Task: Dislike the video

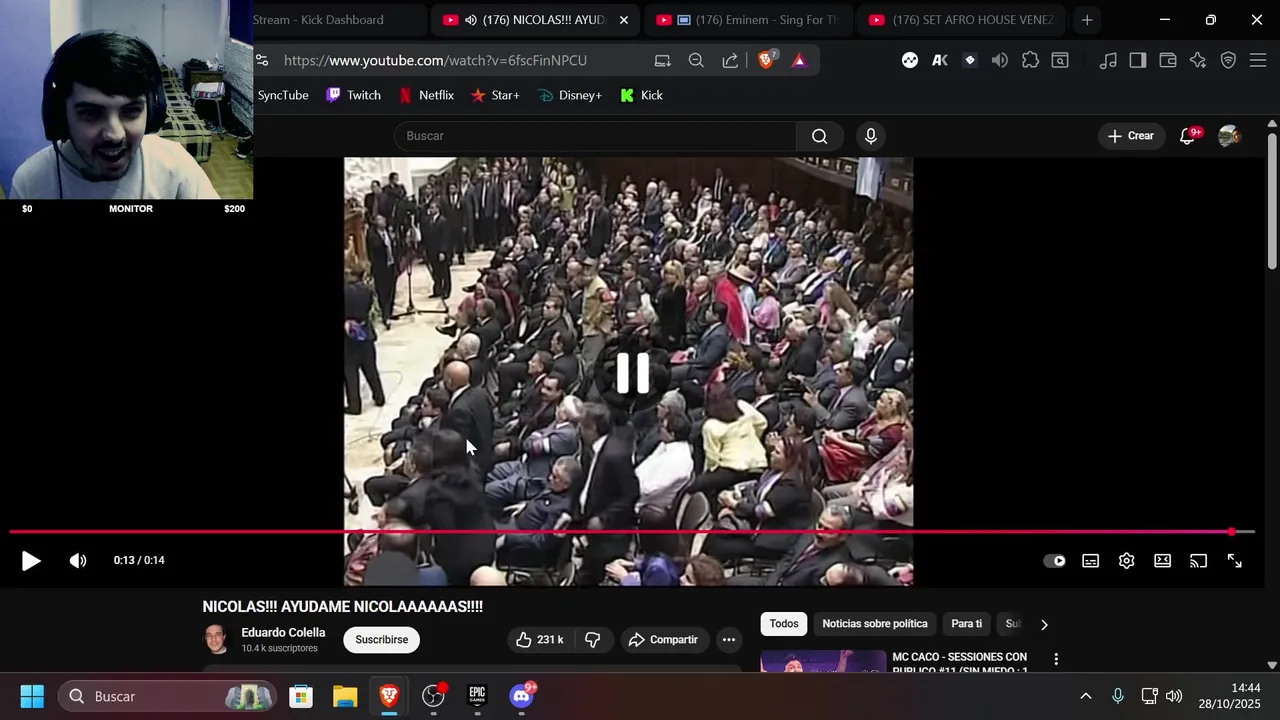Action: click(593, 640)
